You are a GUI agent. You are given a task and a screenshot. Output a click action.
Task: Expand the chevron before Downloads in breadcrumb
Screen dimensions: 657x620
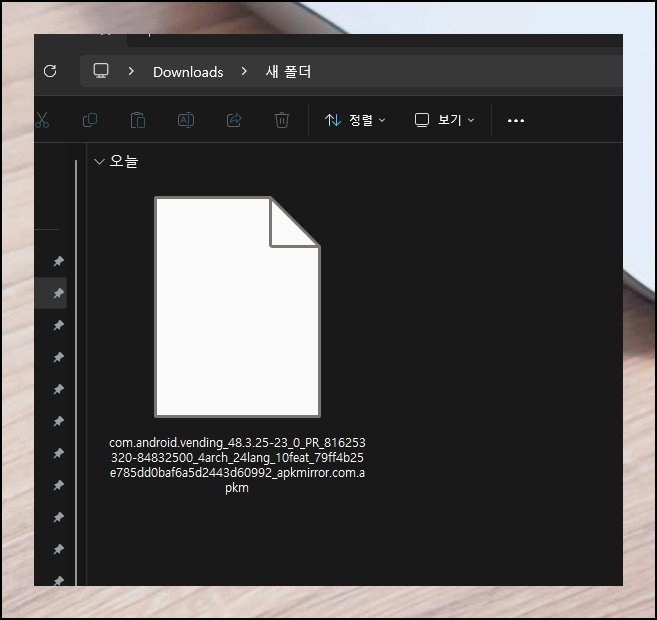(x=131, y=71)
